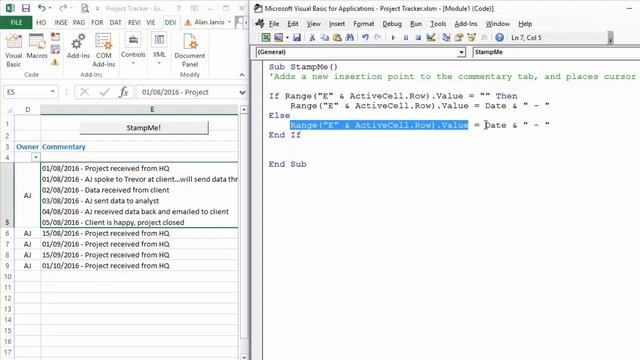
Task: Click the Cancel X in Excel formula bar
Action: pos(84,92)
